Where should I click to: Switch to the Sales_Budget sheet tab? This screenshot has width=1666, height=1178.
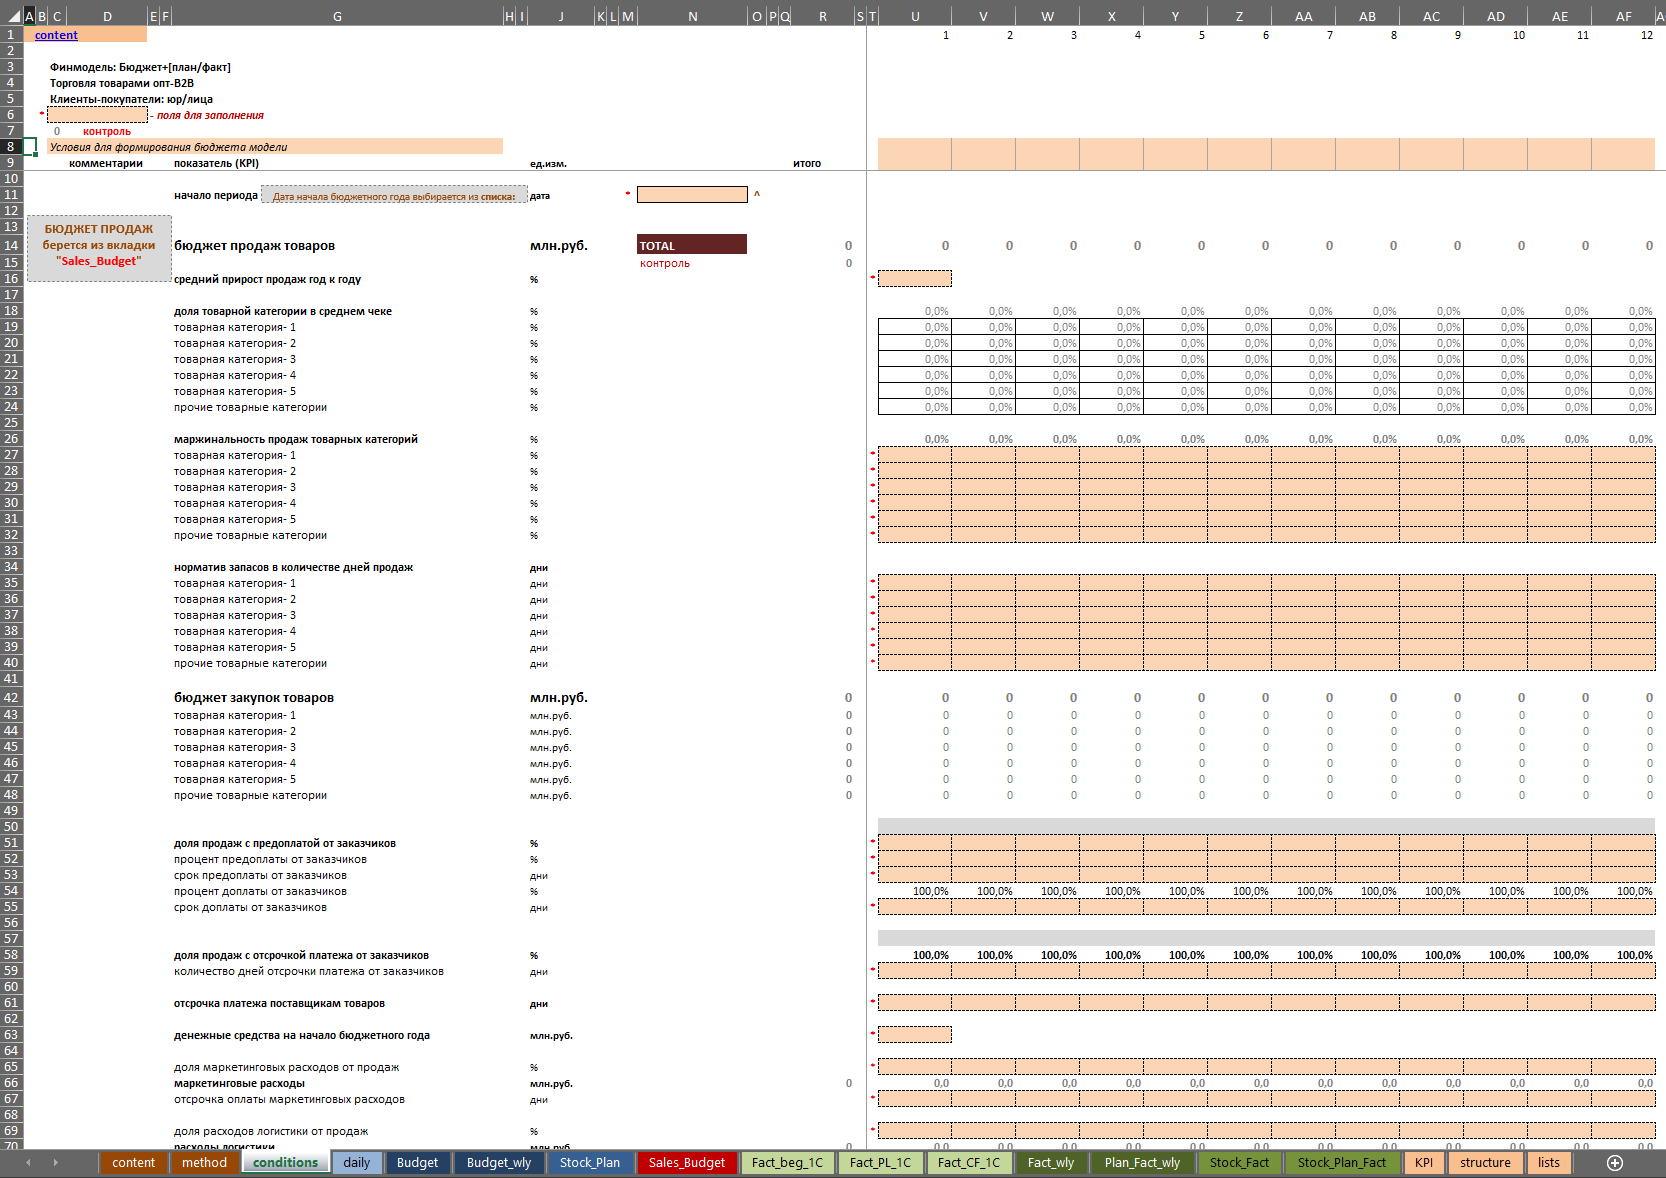tap(686, 1162)
